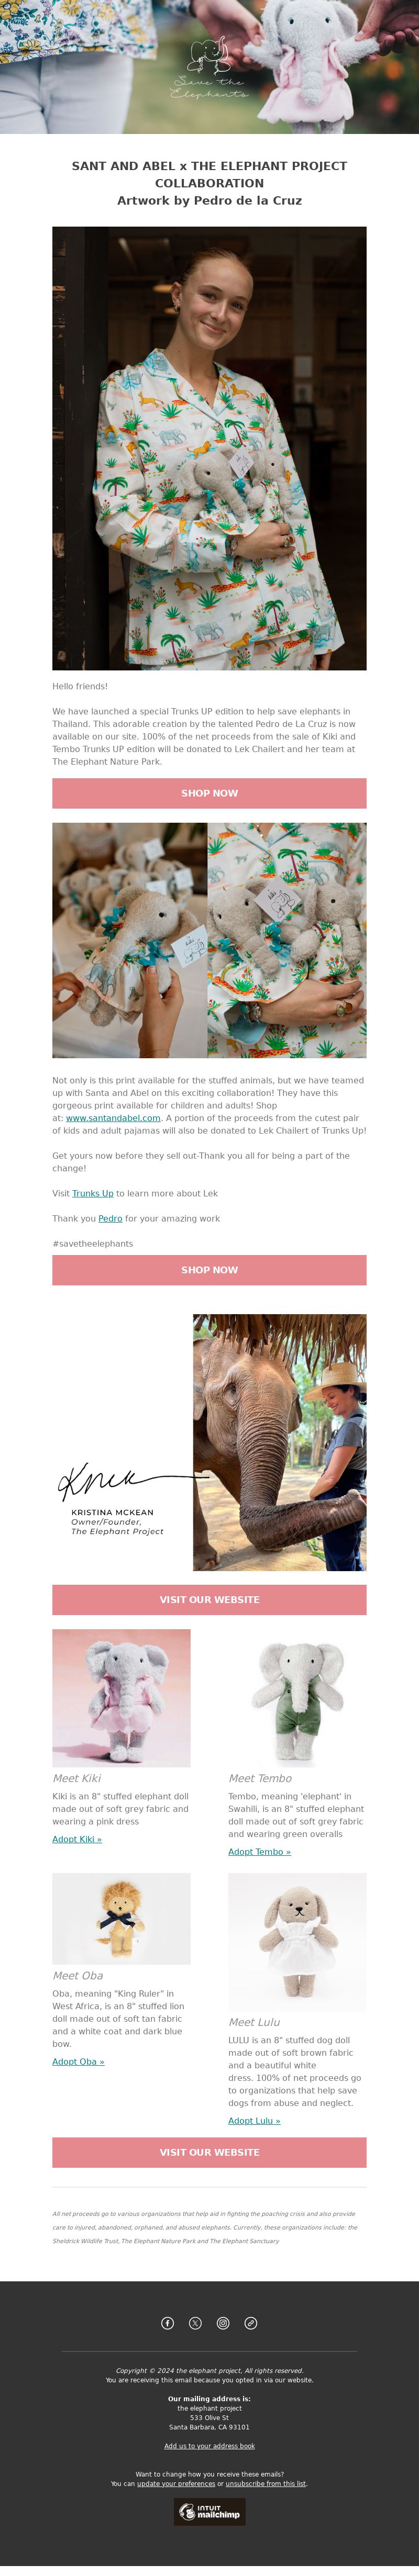Screen dimensions: 419x2576
Task: Click Adopt Oba link
Action: coord(78,2061)
